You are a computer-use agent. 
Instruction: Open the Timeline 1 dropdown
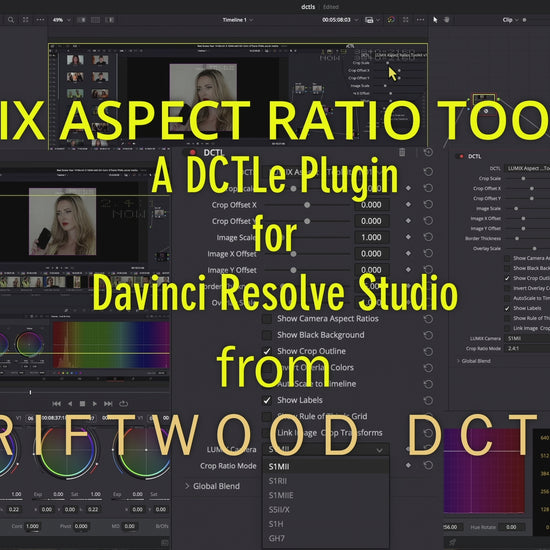[237, 20]
